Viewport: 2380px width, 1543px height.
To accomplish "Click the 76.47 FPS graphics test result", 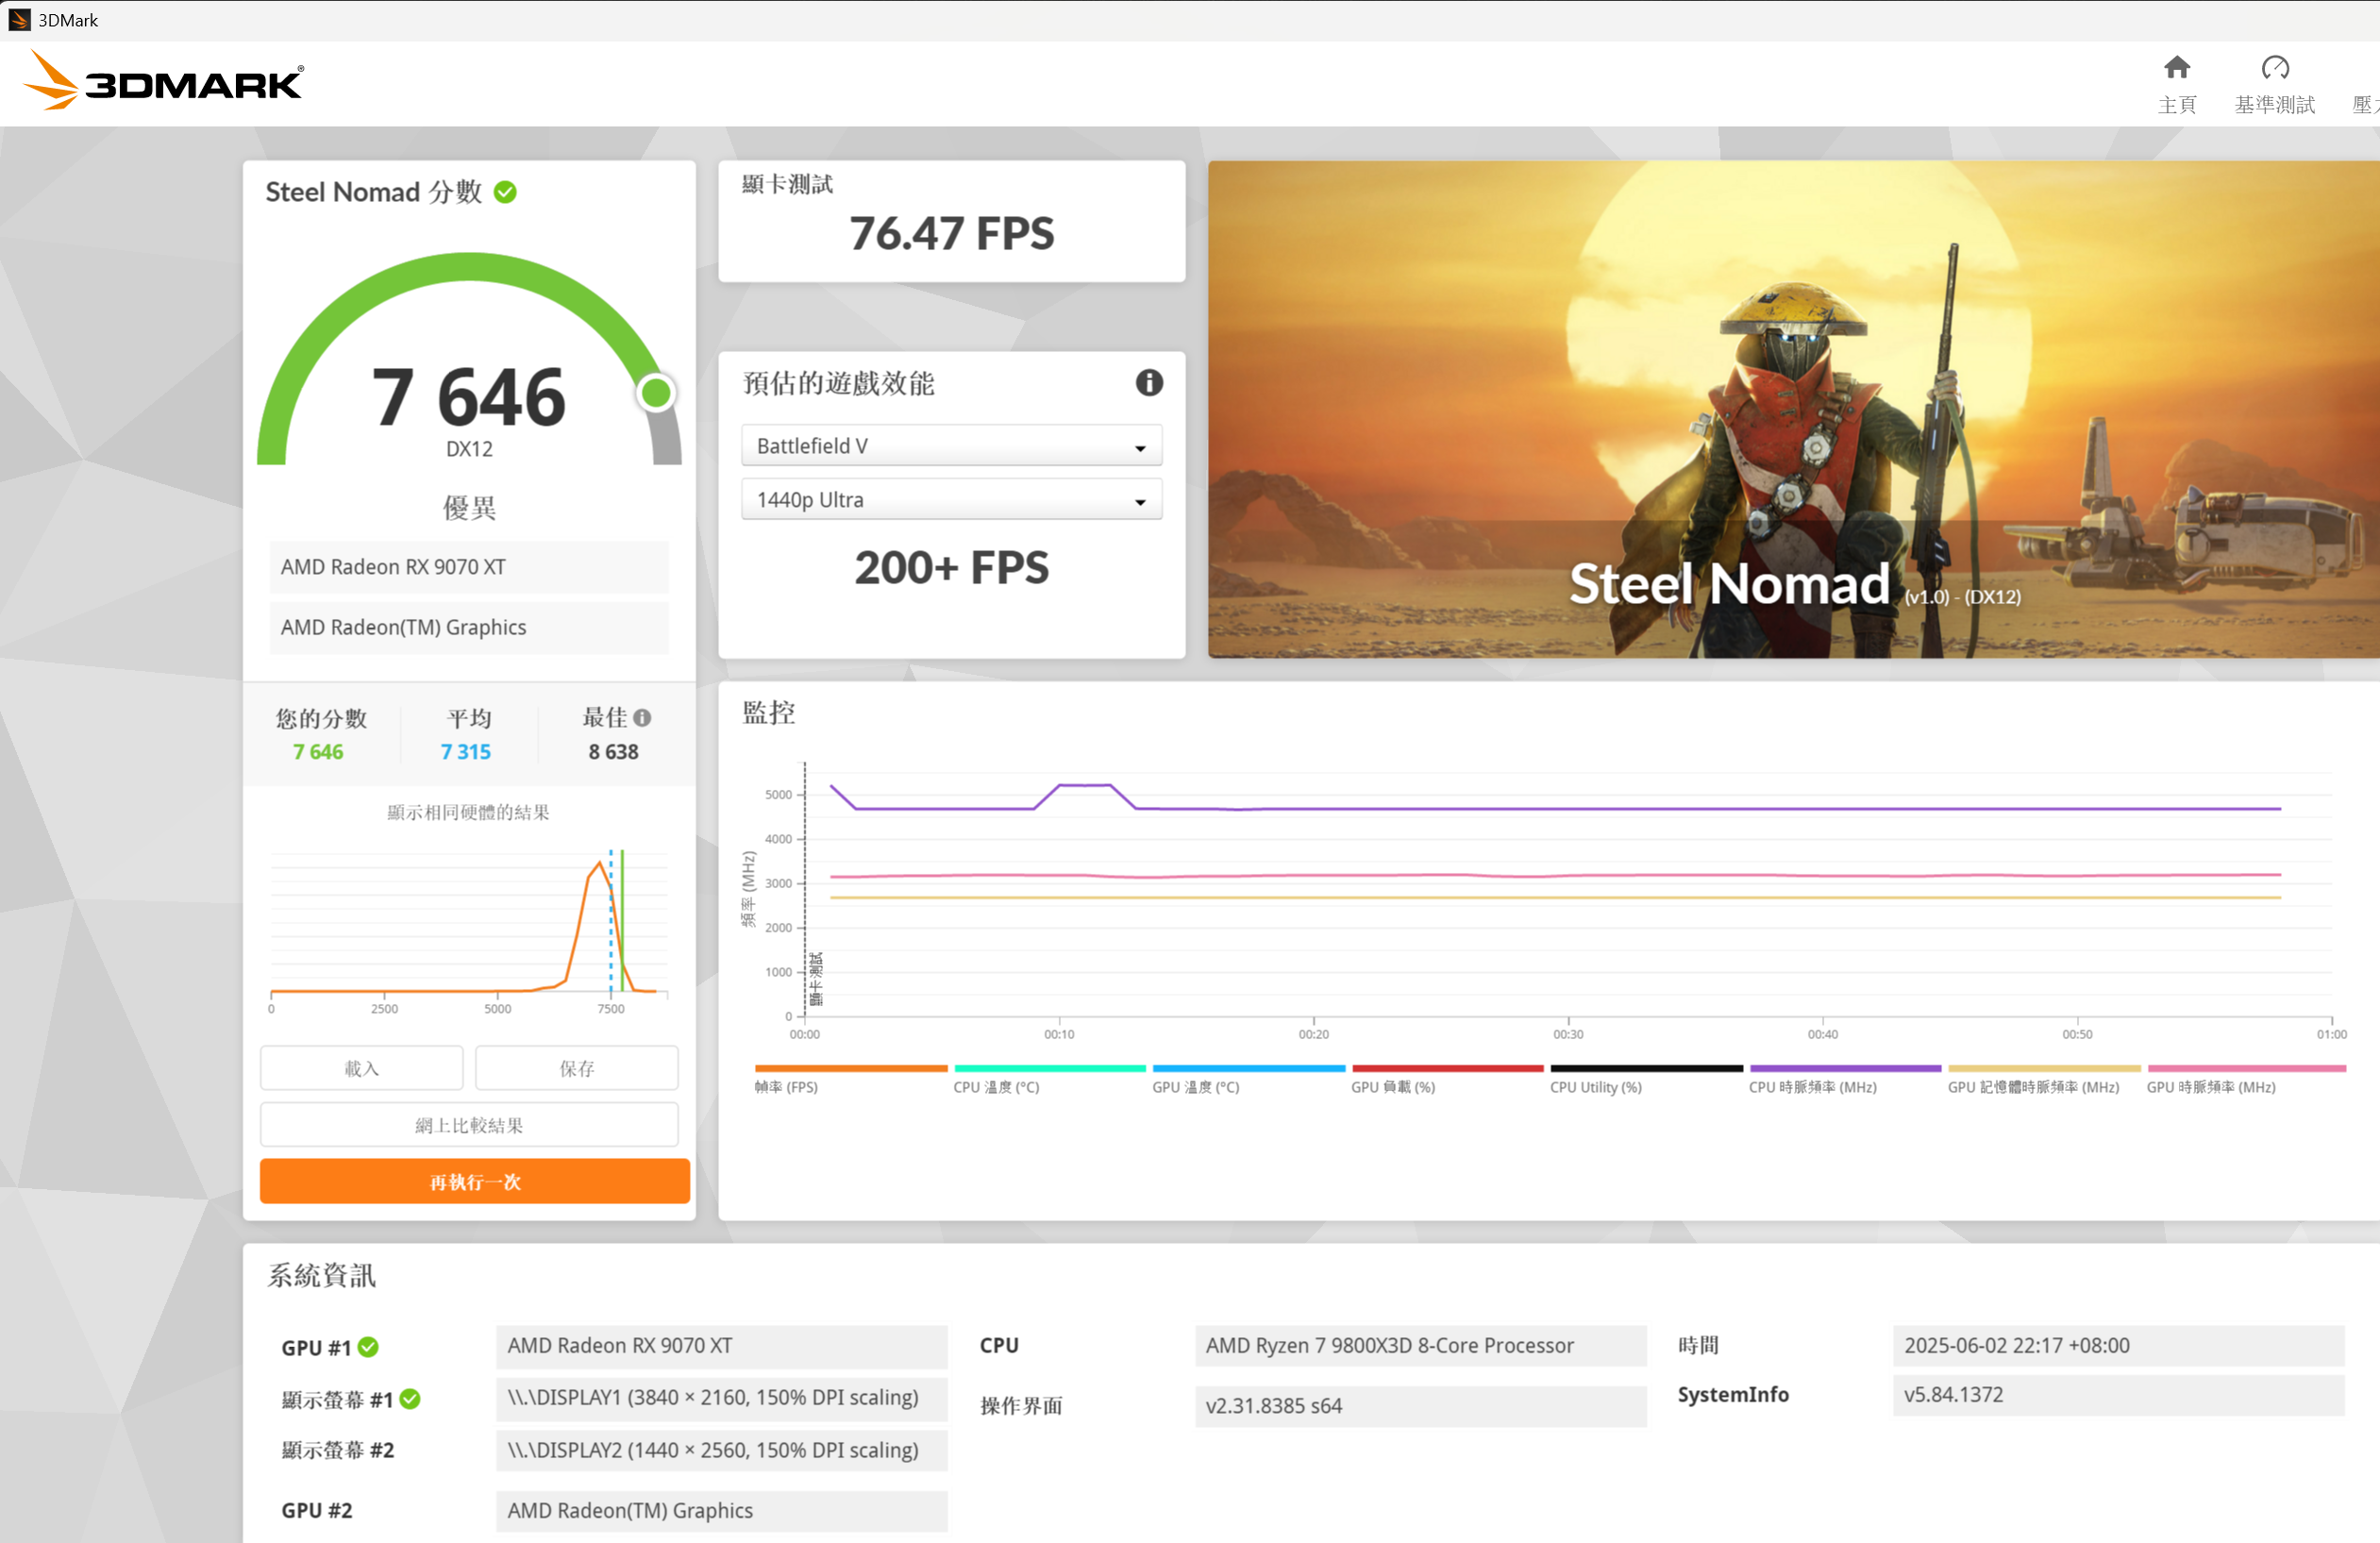I will point(951,234).
